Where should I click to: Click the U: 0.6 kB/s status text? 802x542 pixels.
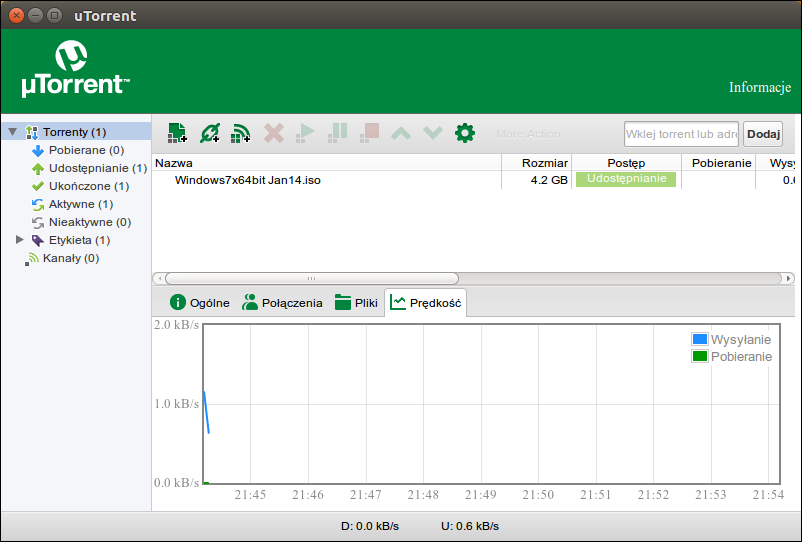point(470,526)
